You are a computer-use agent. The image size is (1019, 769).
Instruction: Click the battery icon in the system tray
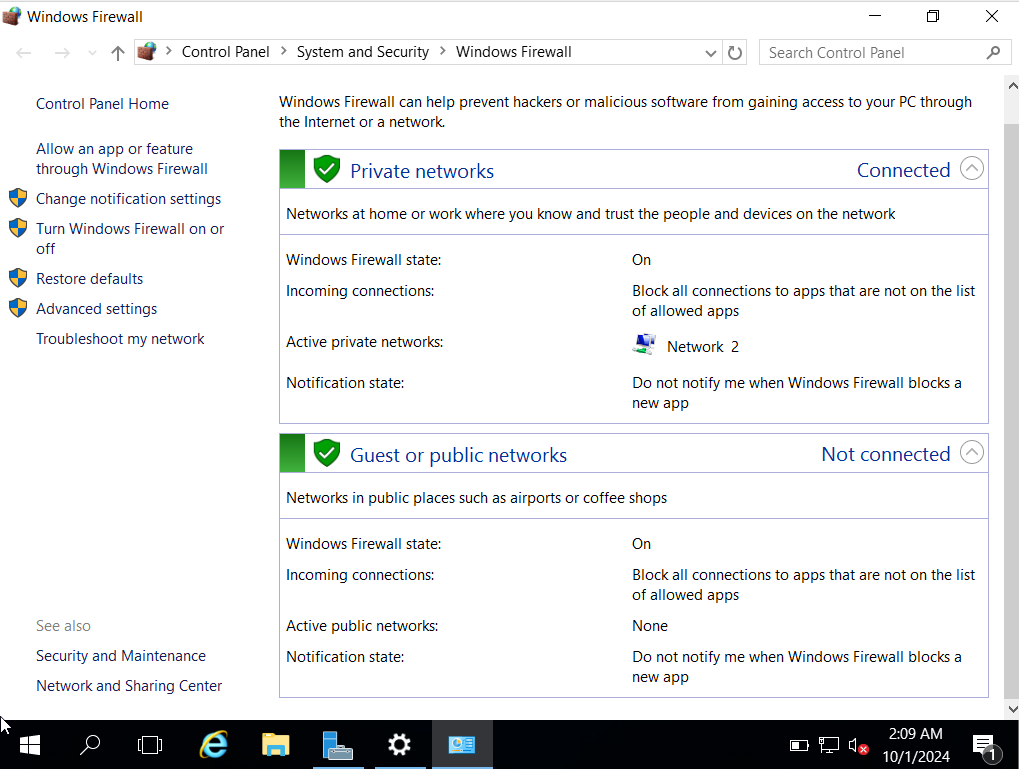pos(799,746)
